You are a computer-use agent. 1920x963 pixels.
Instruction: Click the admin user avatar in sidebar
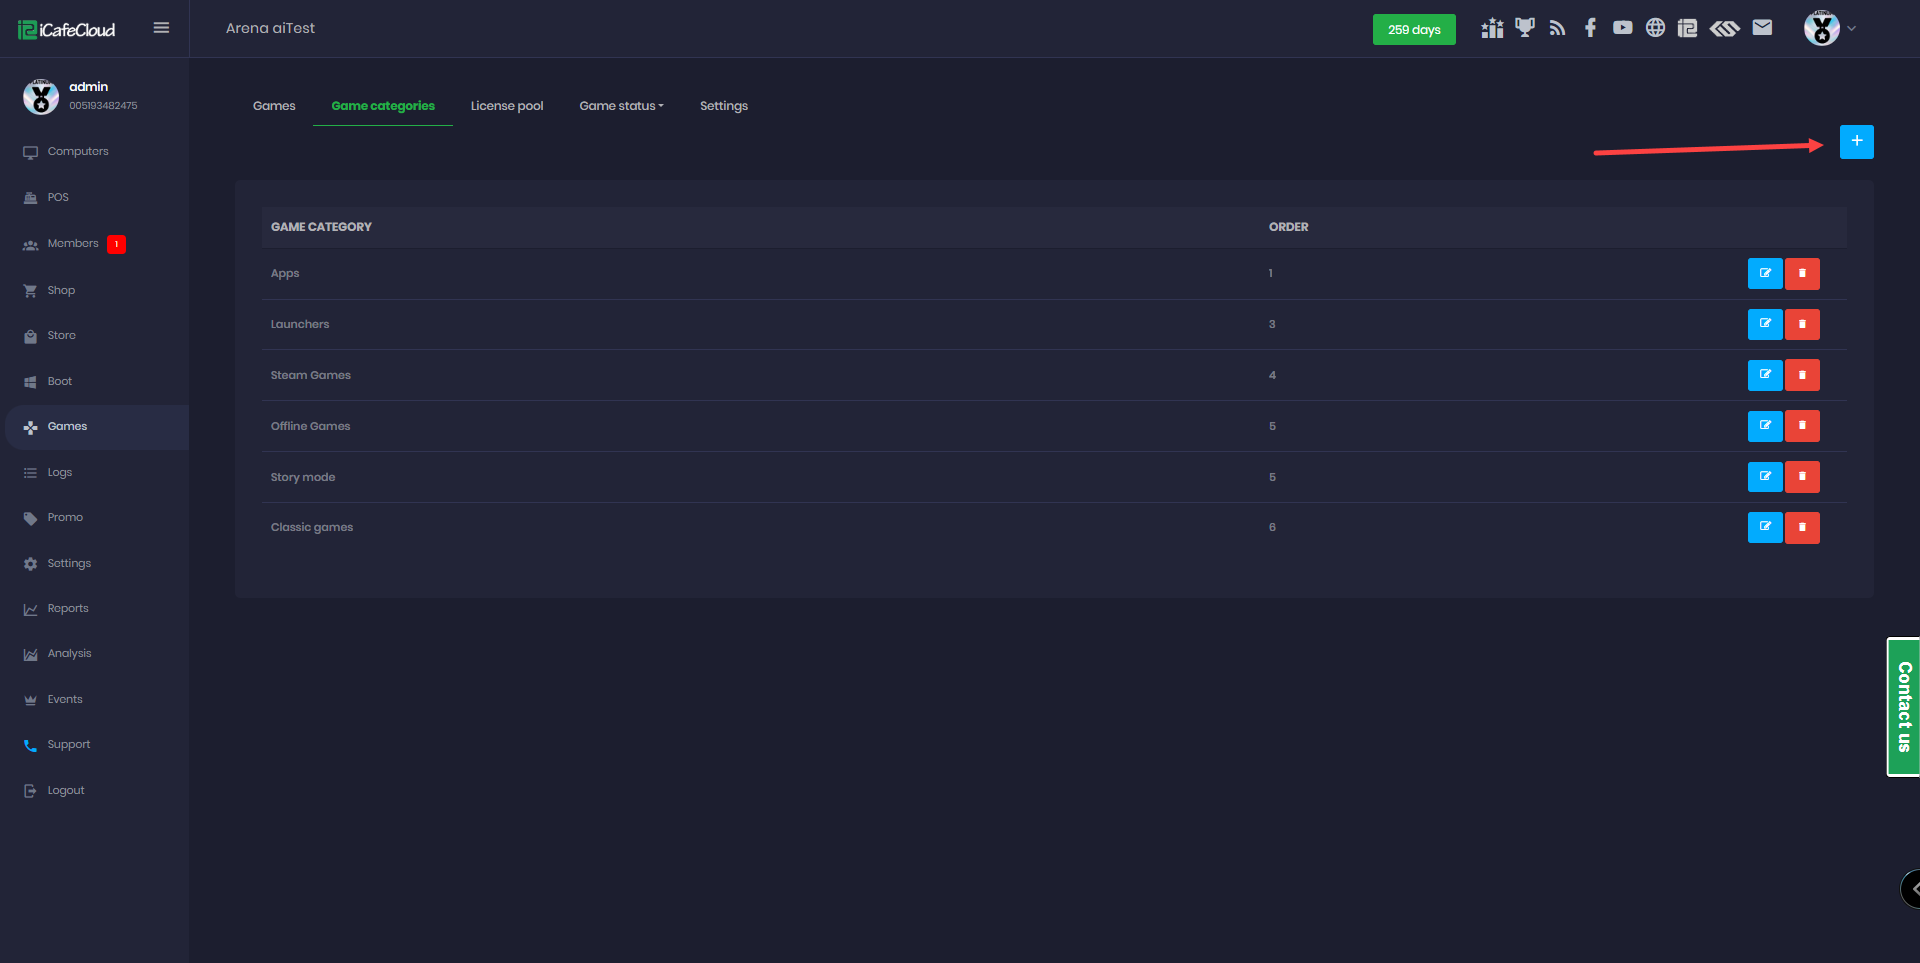point(41,96)
